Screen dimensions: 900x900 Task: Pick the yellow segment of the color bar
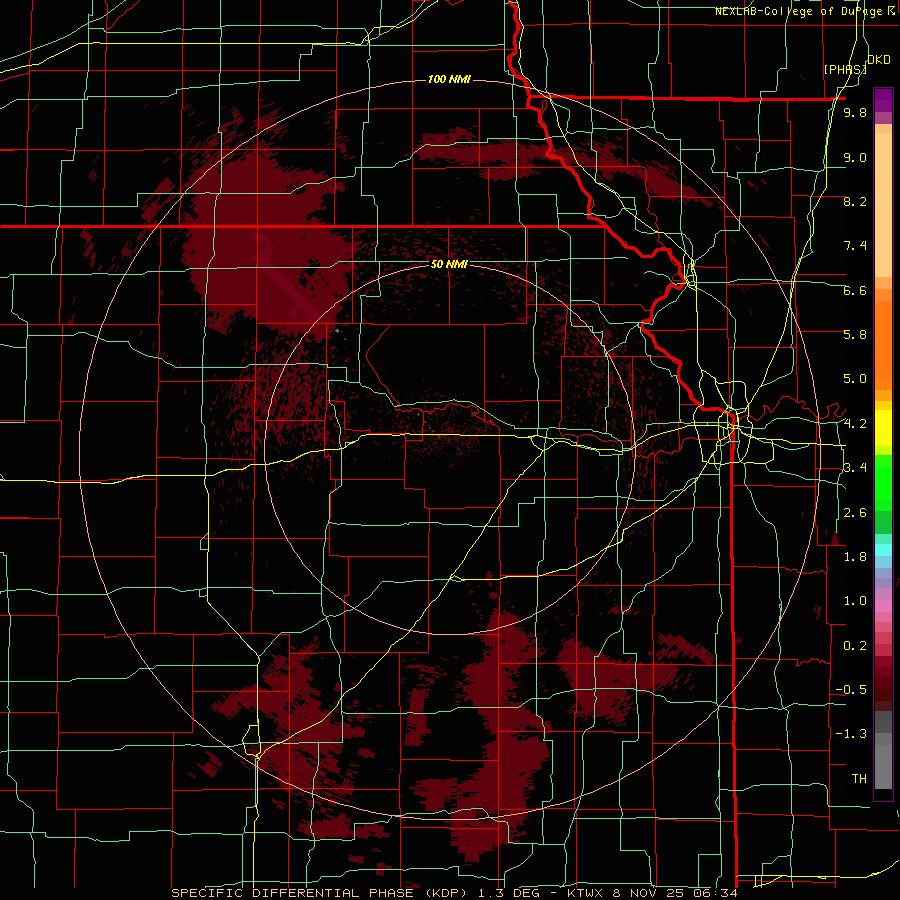click(x=883, y=428)
